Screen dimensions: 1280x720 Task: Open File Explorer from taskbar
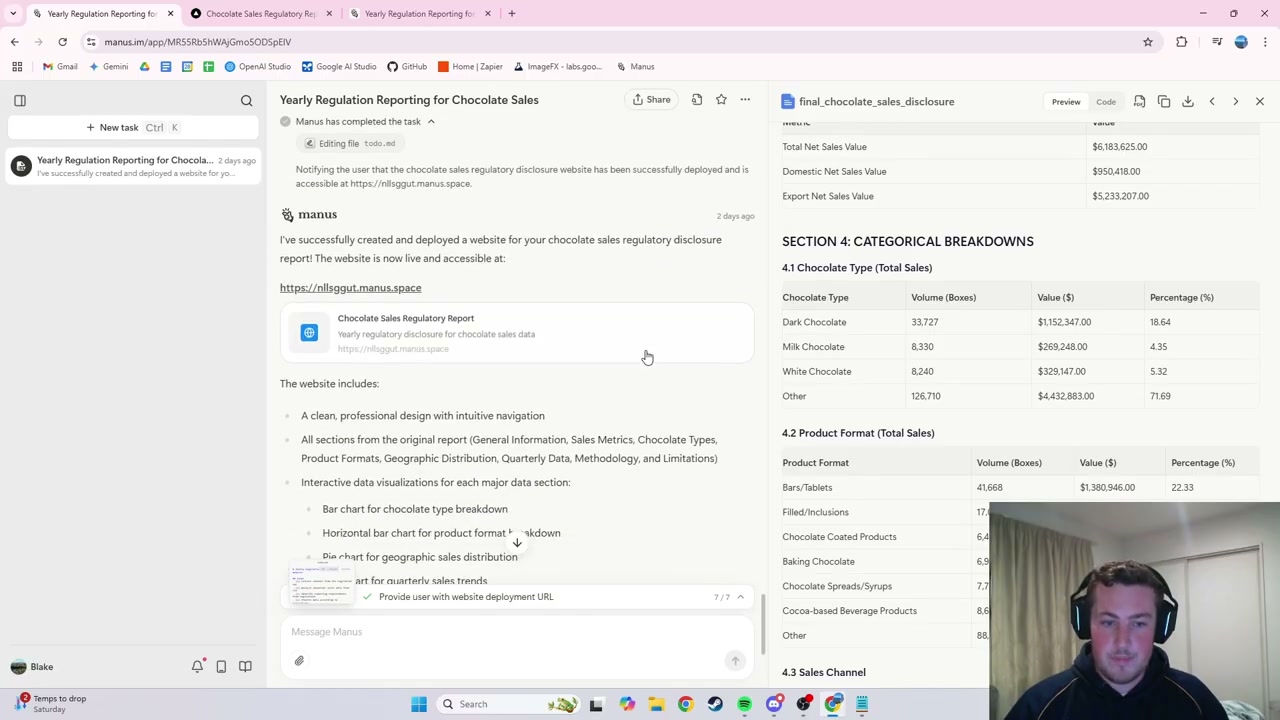656,704
